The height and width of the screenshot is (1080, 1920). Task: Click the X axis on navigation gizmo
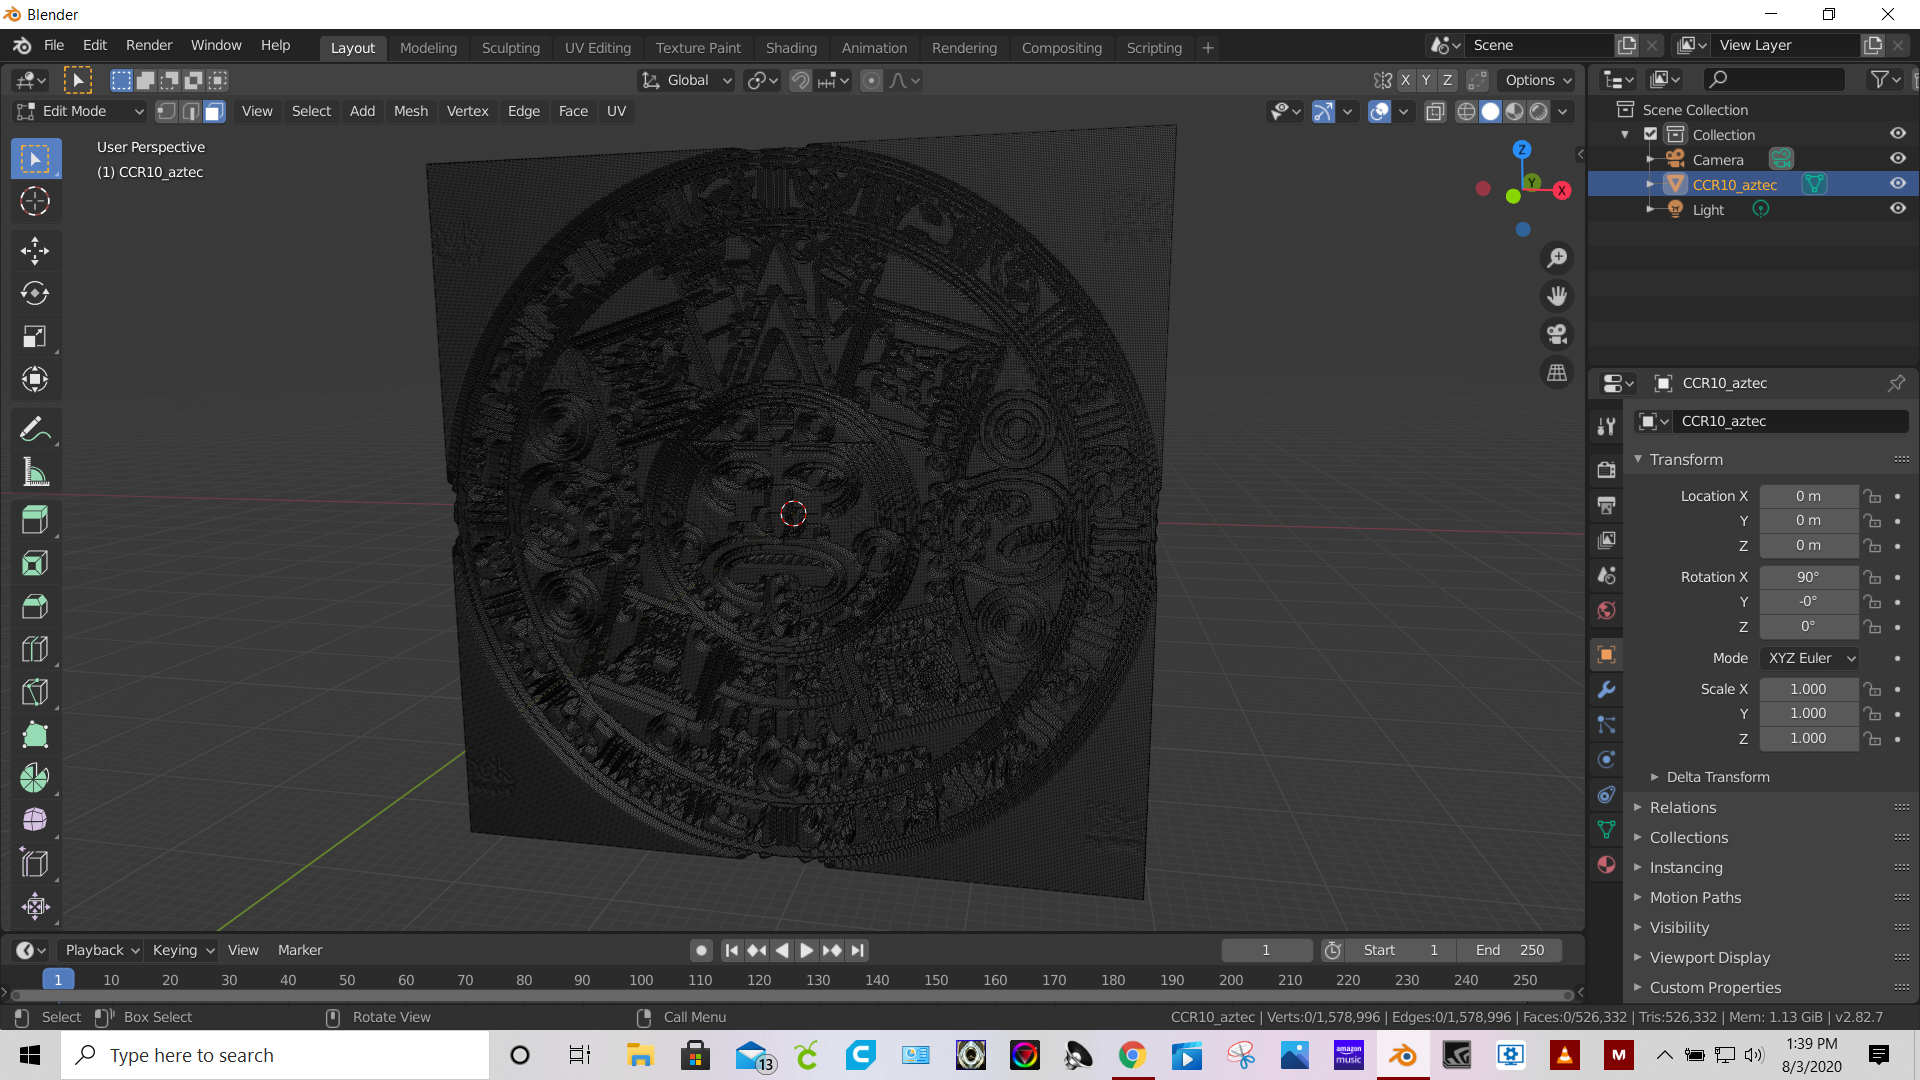[x=1562, y=191]
